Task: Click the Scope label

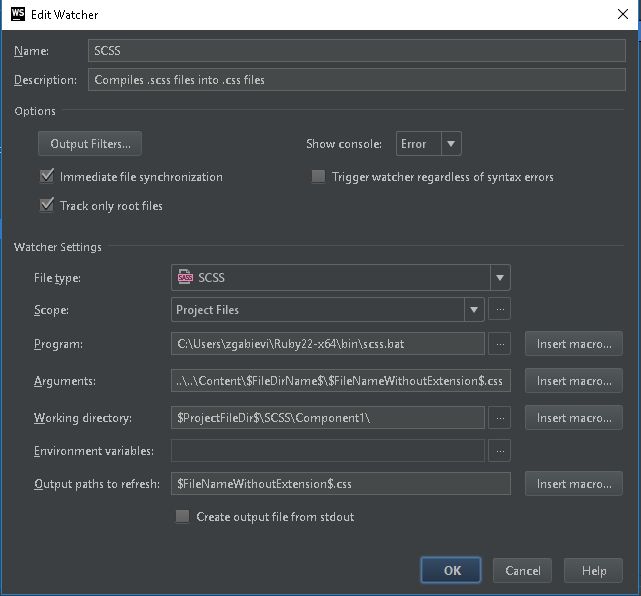Action: pyautogui.click(x=51, y=310)
